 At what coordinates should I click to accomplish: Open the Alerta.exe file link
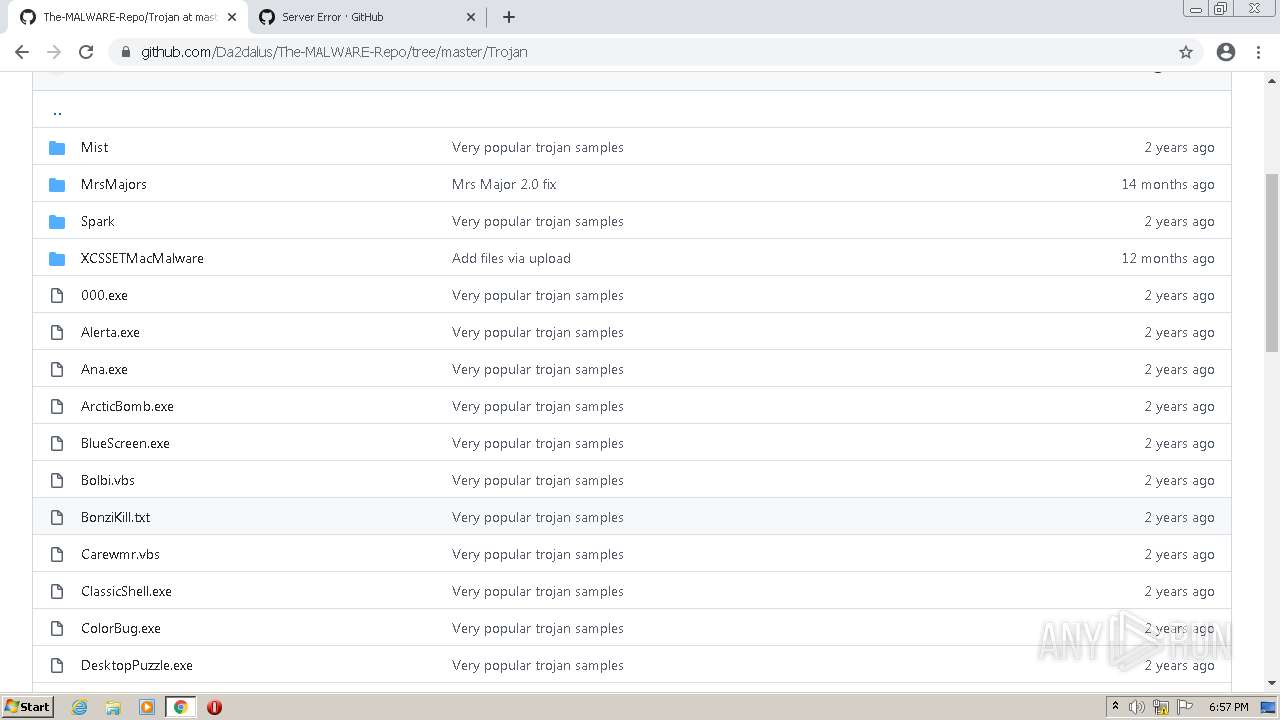coord(110,332)
